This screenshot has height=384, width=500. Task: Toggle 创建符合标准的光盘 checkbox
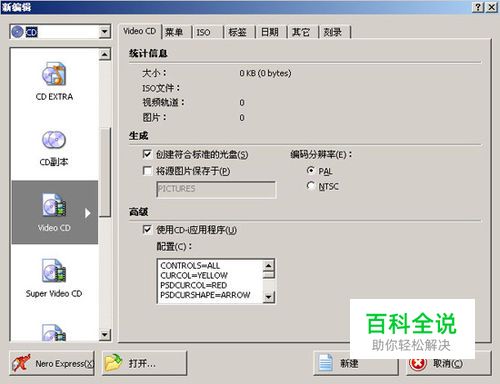point(147,154)
